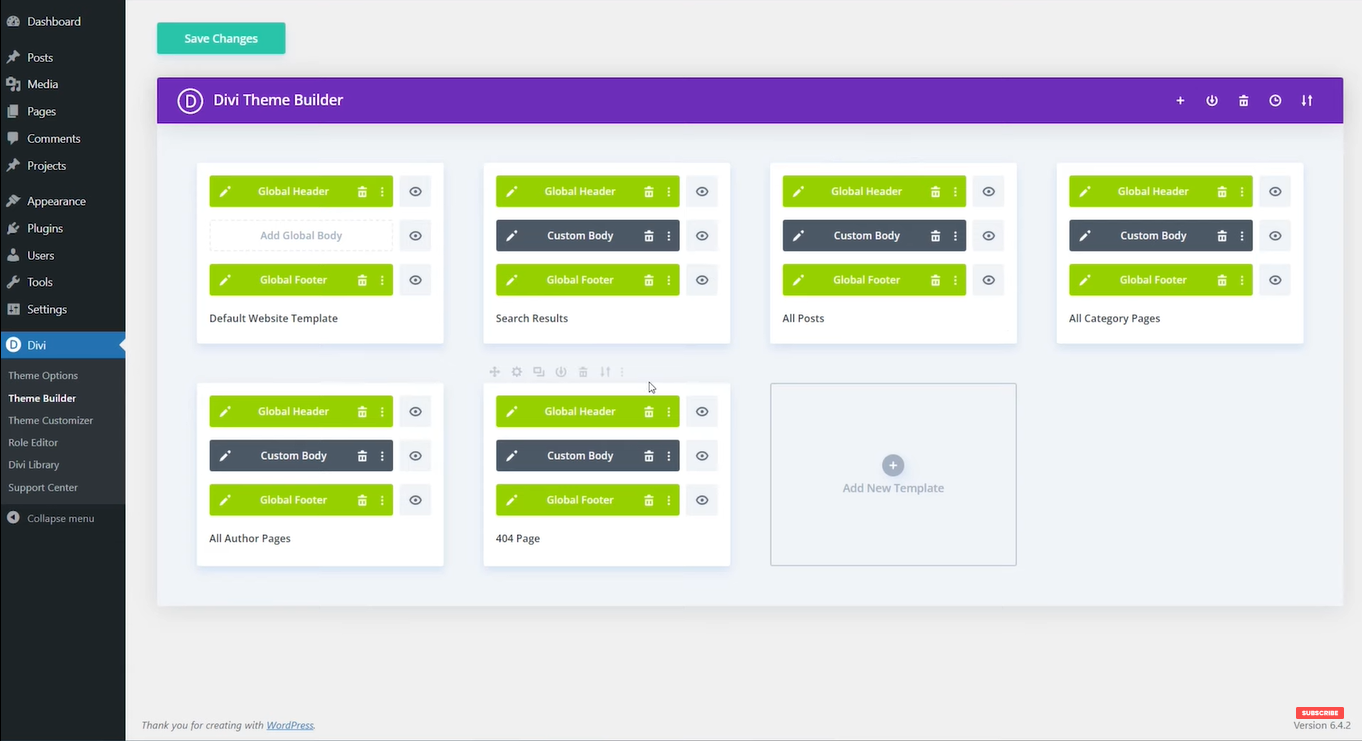Delete the 404 Page template via hover toolbar
The height and width of the screenshot is (741, 1362).
pyautogui.click(x=583, y=372)
